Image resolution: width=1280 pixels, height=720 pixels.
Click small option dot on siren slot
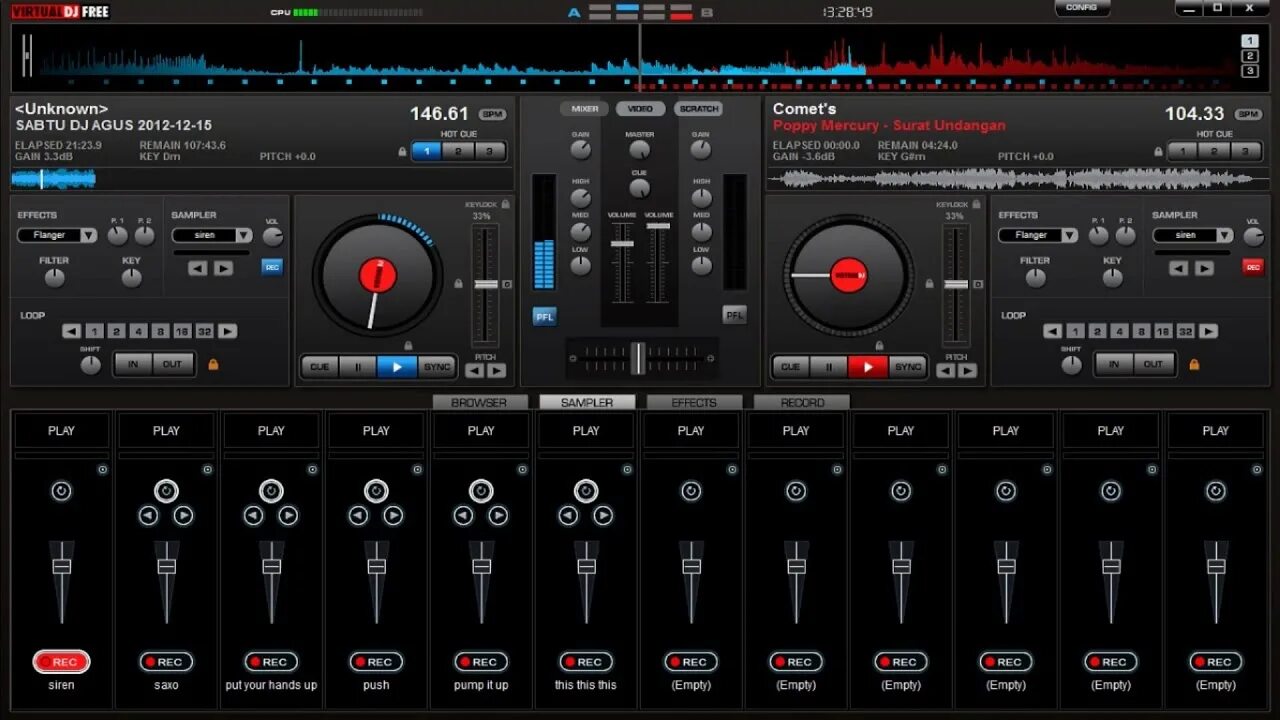coord(102,469)
